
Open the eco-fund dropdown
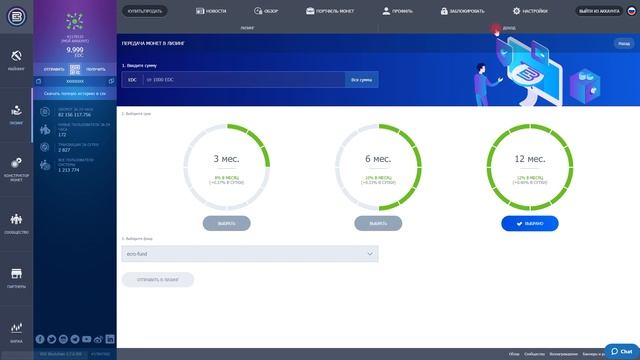[x=250, y=253]
